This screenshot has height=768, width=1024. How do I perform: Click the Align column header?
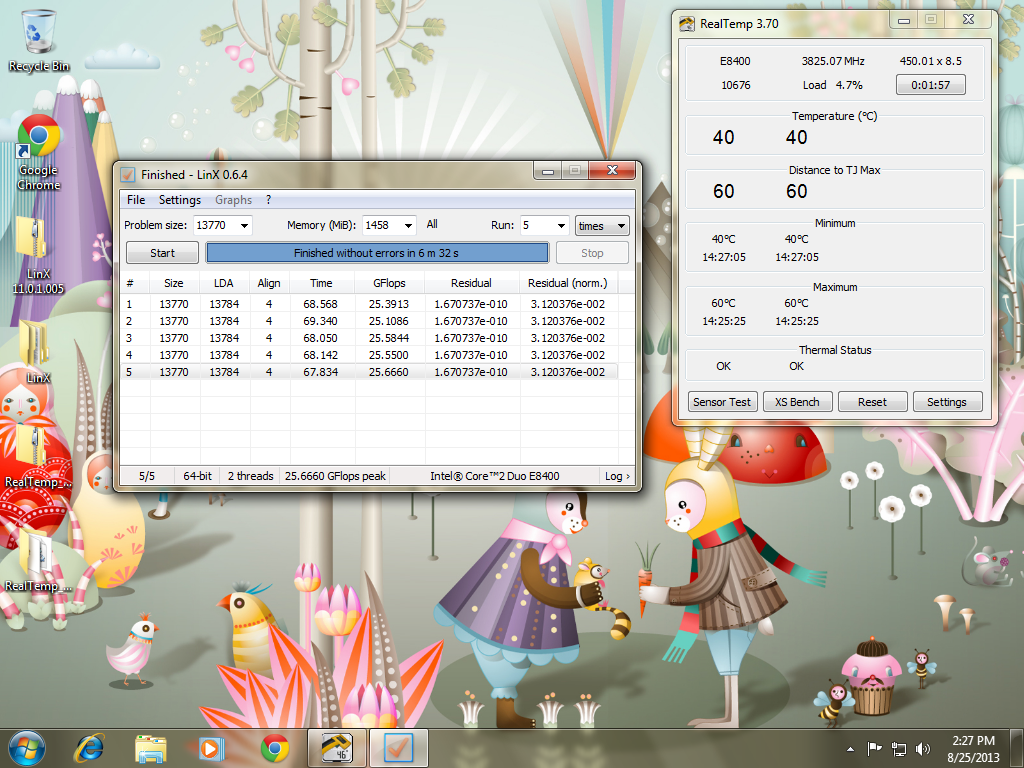[268, 283]
